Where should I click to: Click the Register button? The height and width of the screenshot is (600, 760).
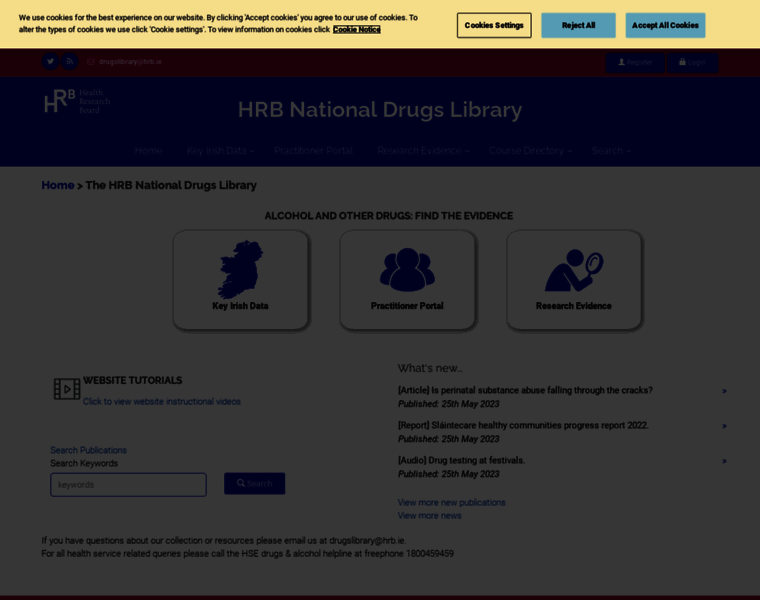[x=635, y=63]
